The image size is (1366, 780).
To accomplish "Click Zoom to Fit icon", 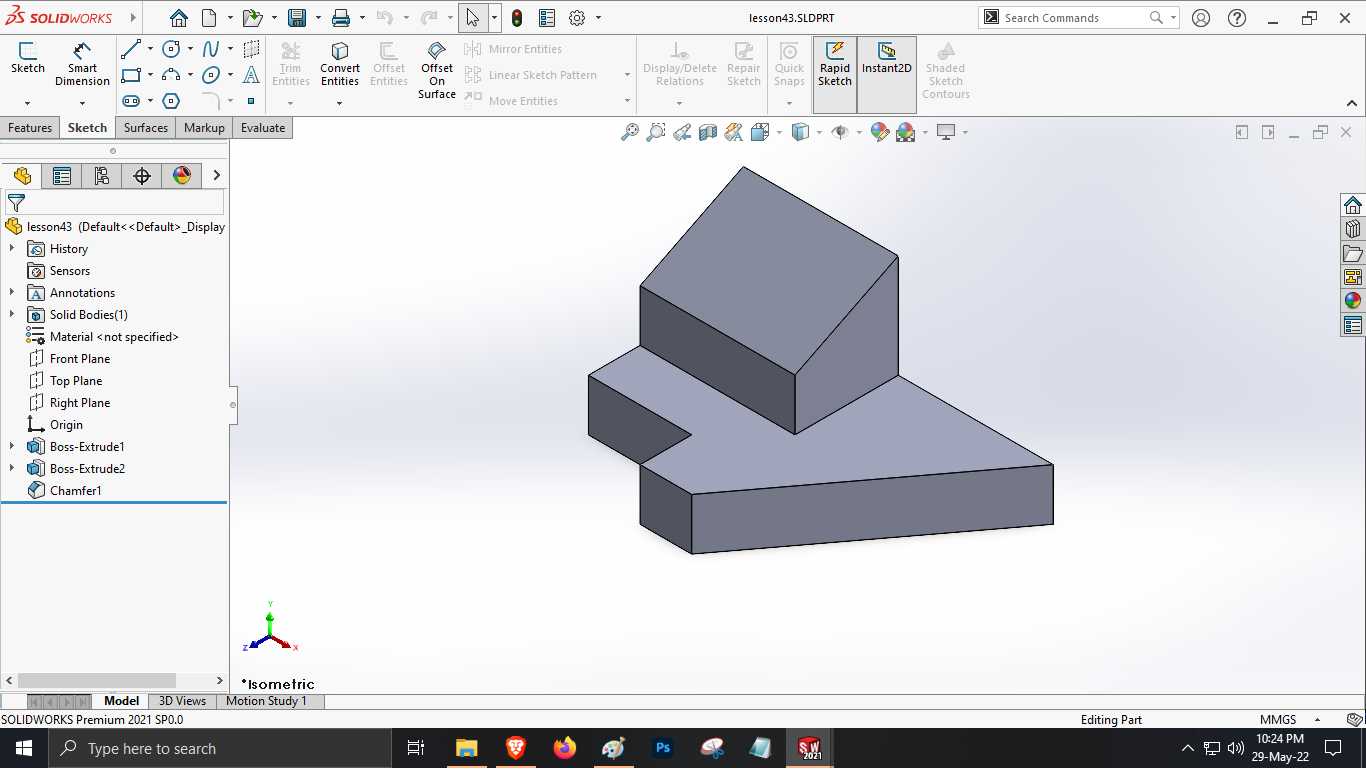I will coord(630,132).
